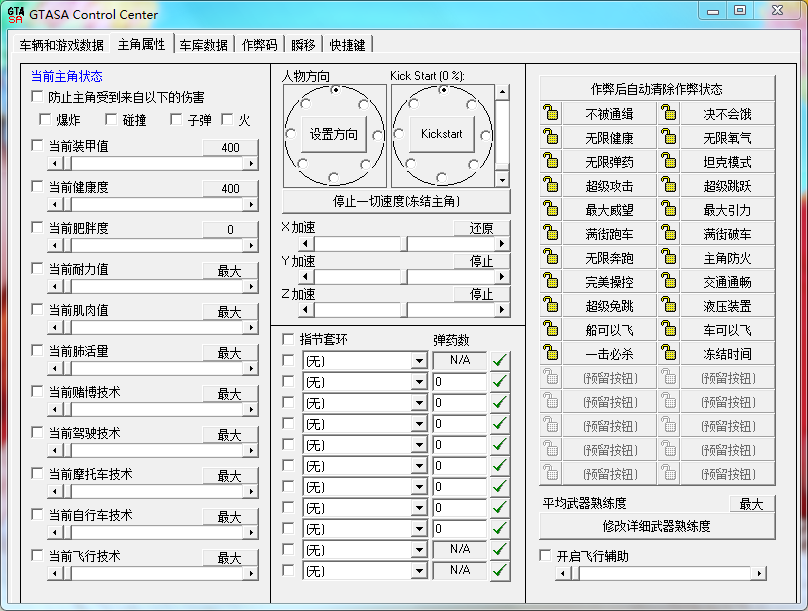Toggle the lock icon for 满街跑车
The width and height of the screenshot is (808, 611).
pos(551,233)
